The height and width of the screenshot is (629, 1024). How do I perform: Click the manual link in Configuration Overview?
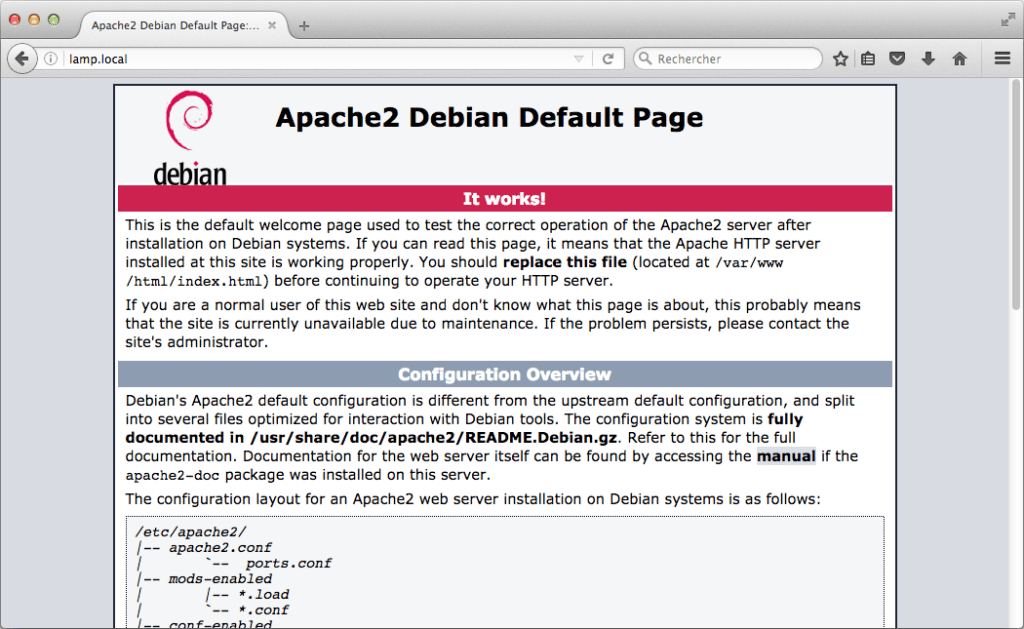786,456
